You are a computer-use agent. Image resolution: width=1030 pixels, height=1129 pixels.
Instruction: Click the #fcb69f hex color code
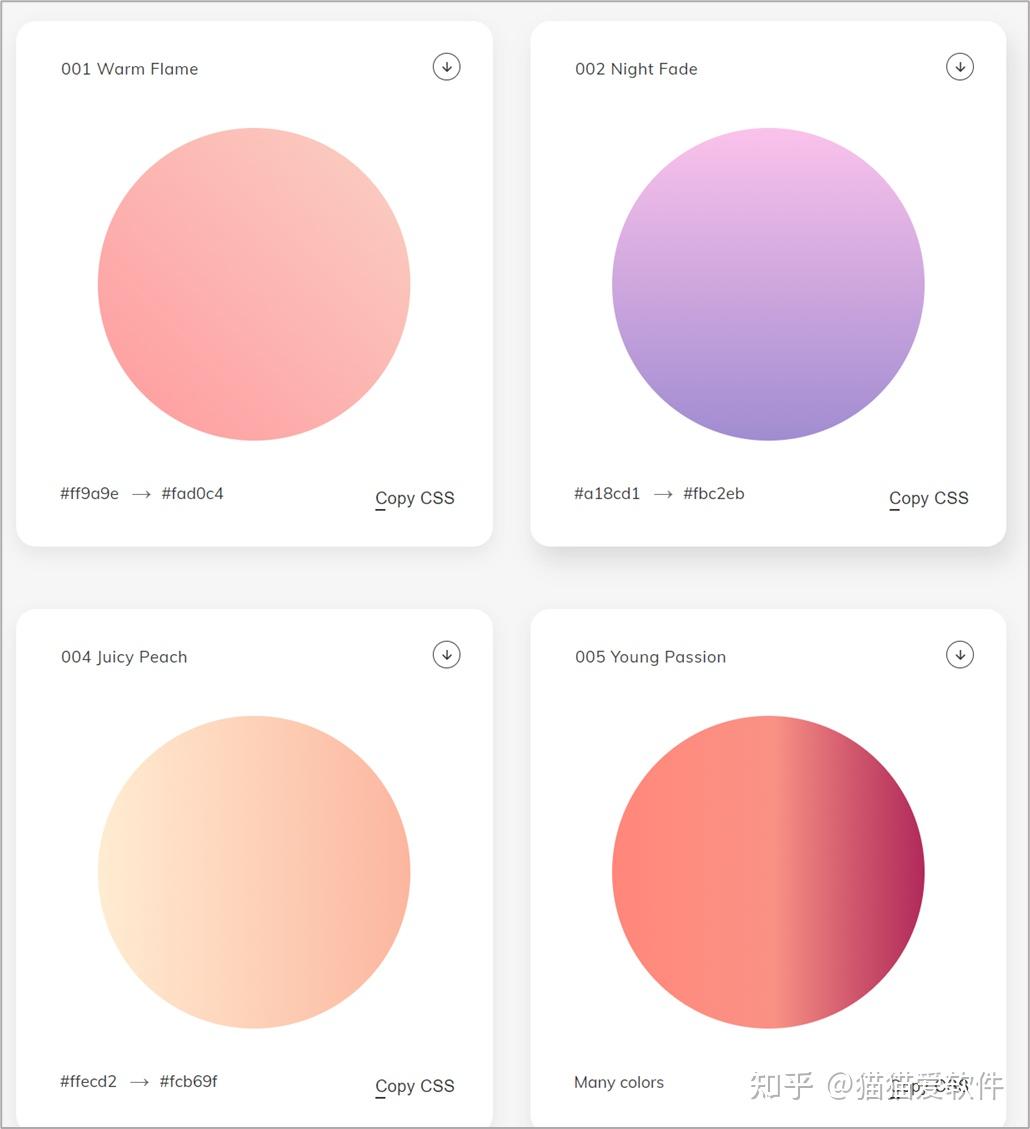tap(189, 1081)
